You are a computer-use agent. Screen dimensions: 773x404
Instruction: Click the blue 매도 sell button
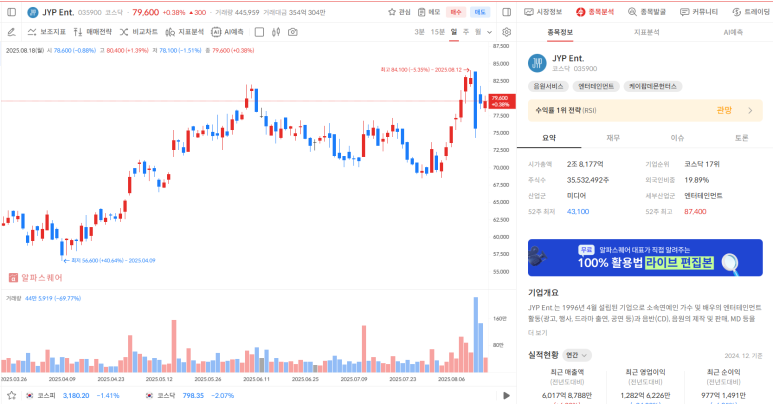coord(480,12)
